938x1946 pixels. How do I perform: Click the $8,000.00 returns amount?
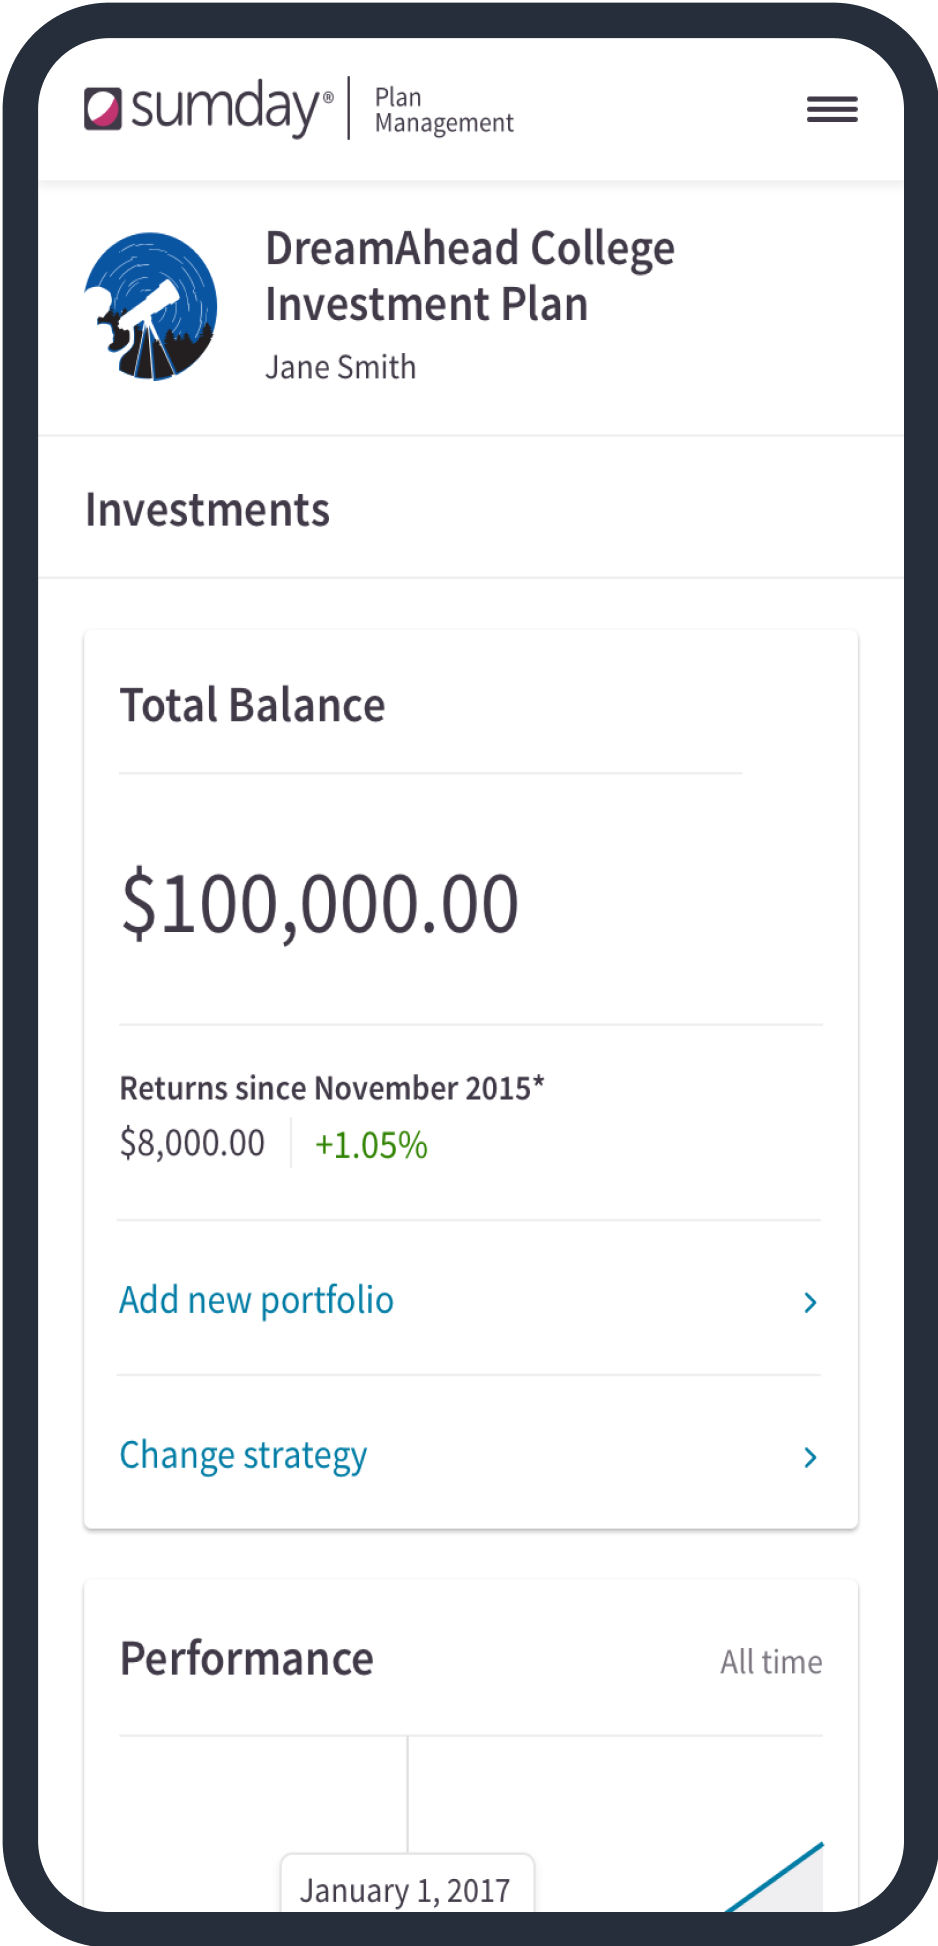(192, 1143)
